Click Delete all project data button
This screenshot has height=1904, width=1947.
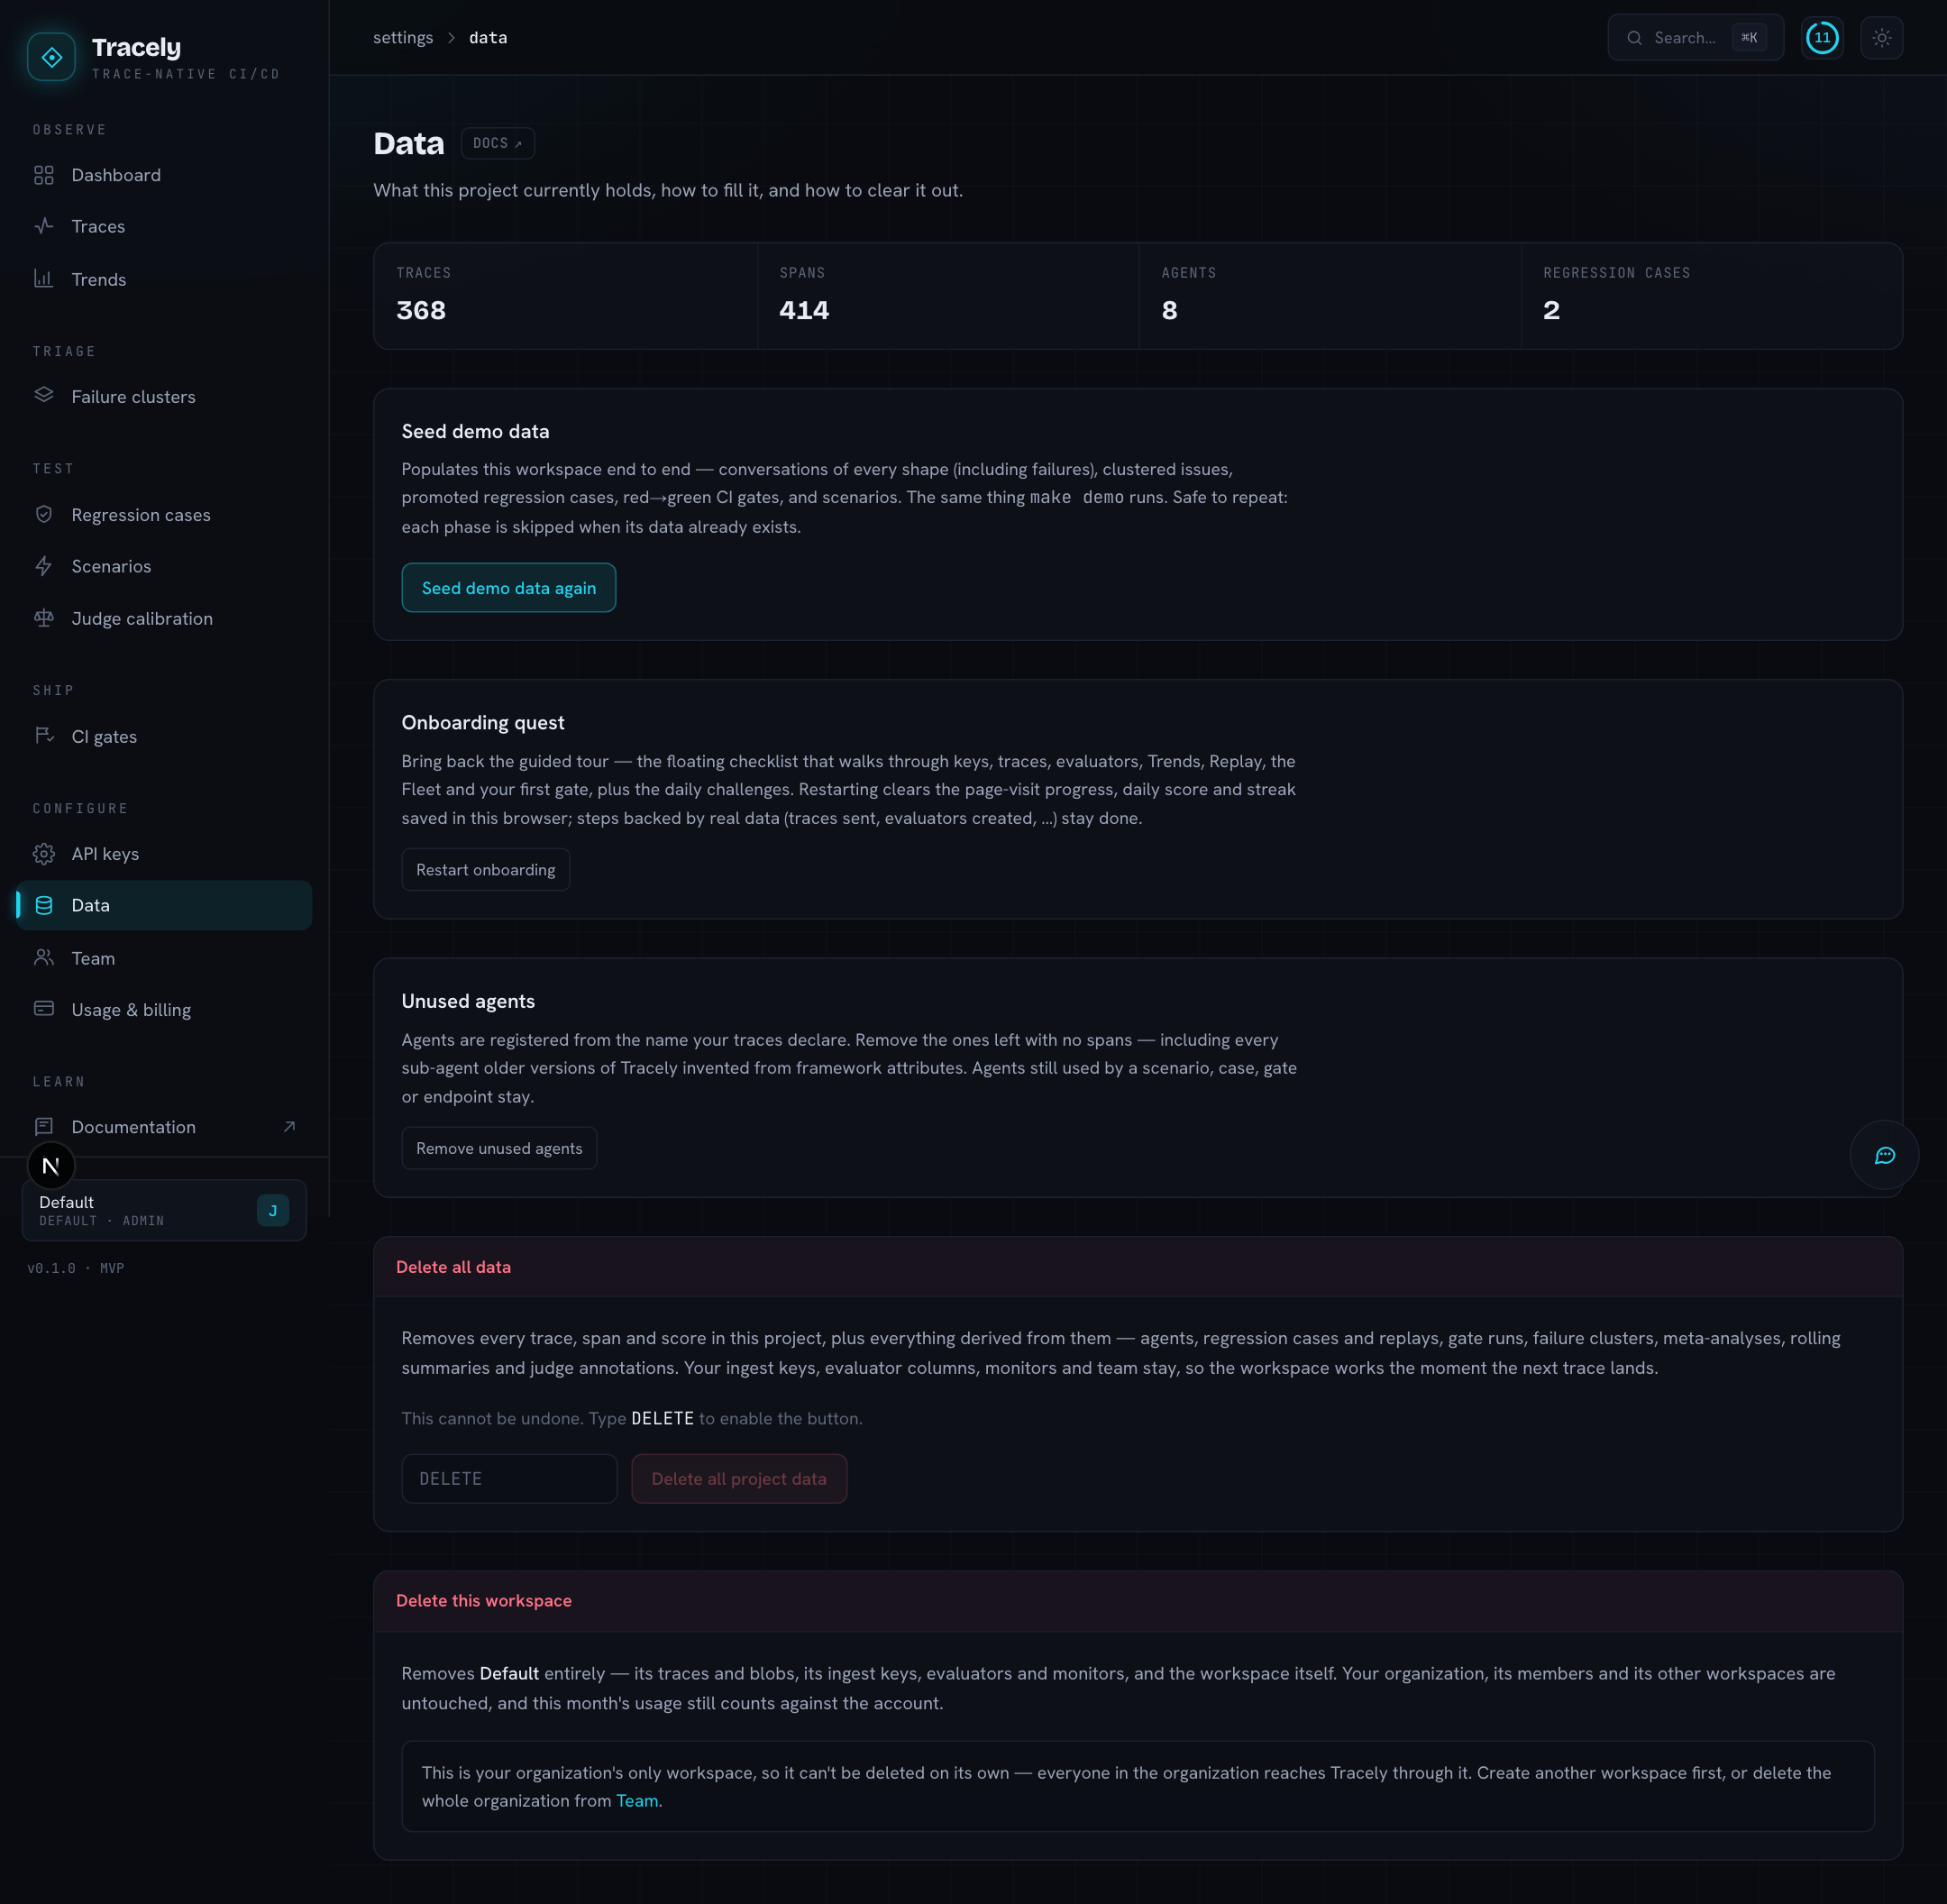(x=739, y=1478)
